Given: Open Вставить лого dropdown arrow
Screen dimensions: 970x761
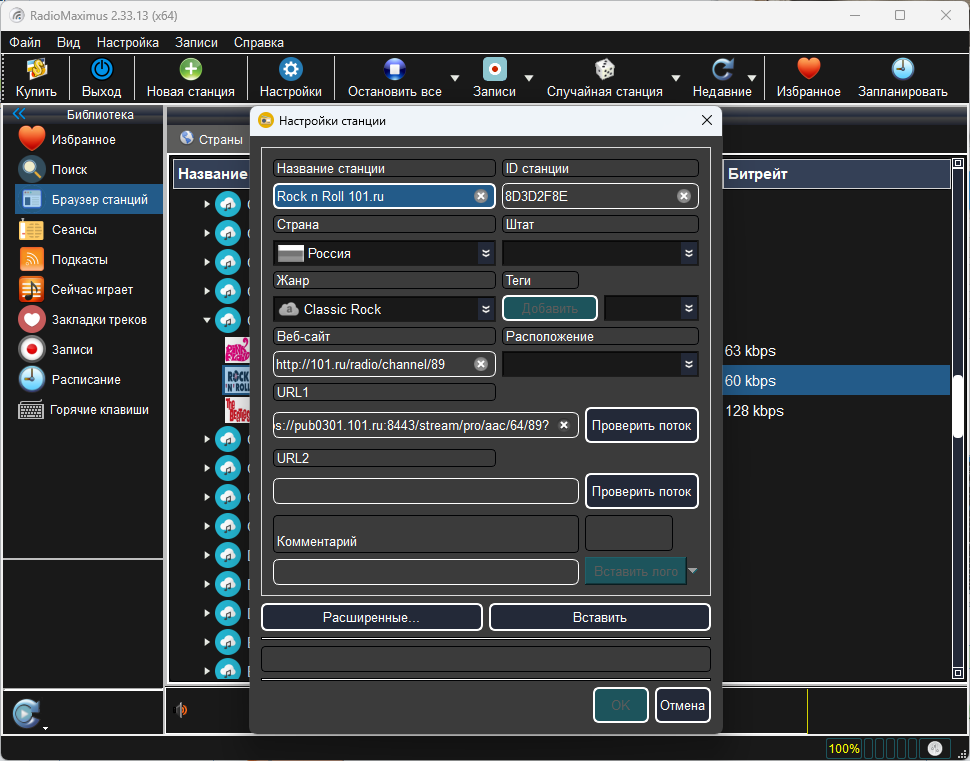Looking at the screenshot, I should click(693, 570).
